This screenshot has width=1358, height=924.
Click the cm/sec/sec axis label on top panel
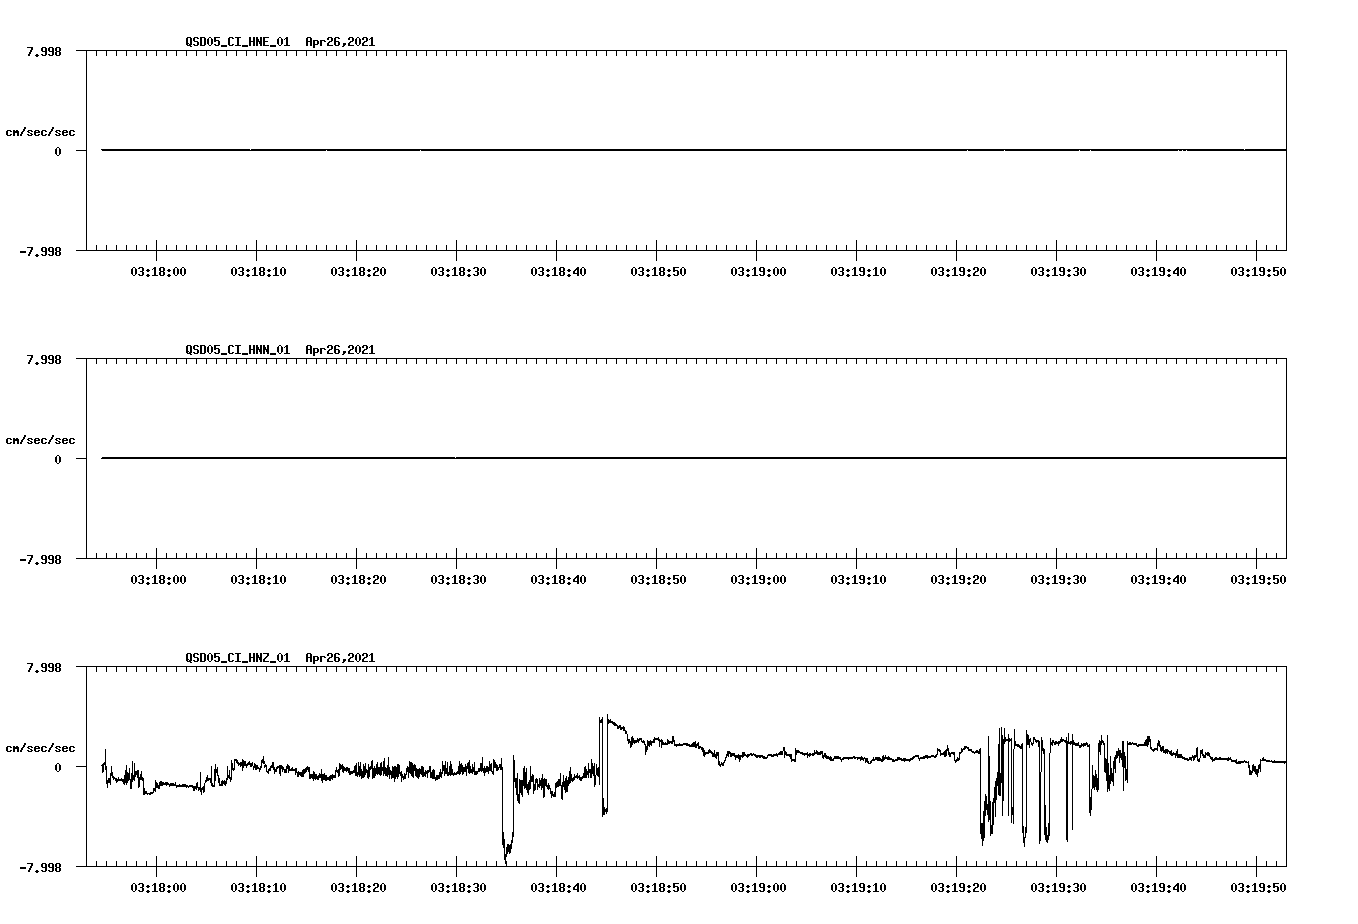pyautogui.click(x=40, y=131)
